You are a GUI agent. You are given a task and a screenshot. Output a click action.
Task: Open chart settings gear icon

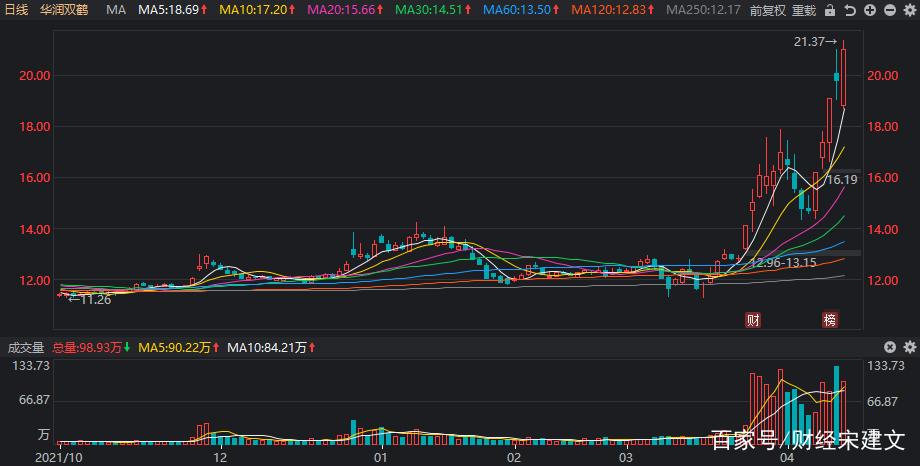tap(908, 10)
